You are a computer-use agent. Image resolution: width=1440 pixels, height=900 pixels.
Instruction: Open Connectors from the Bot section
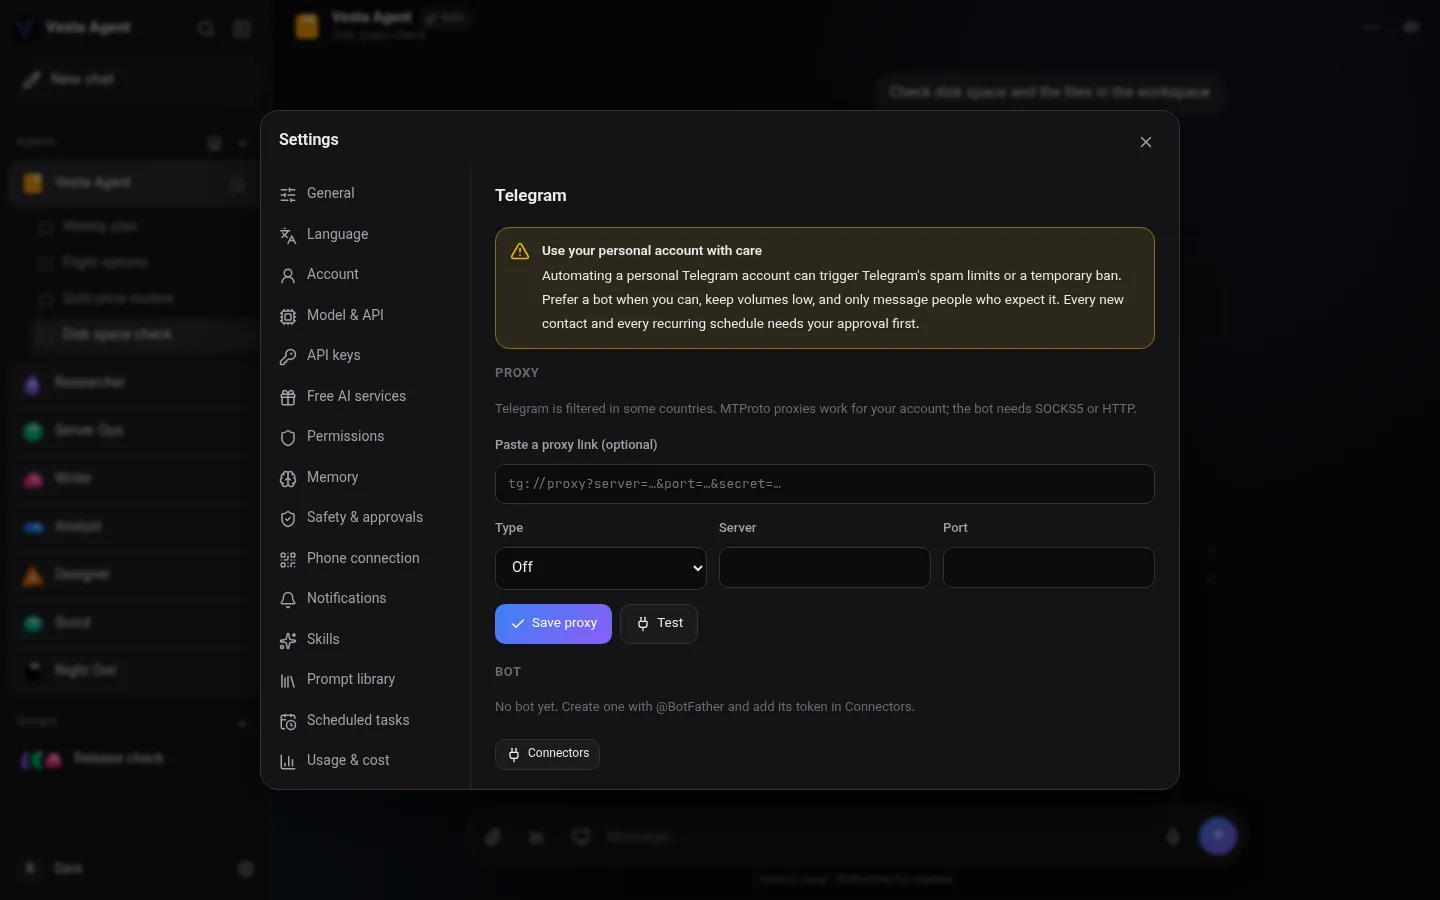pyautogui.click(x=547, y=754)
